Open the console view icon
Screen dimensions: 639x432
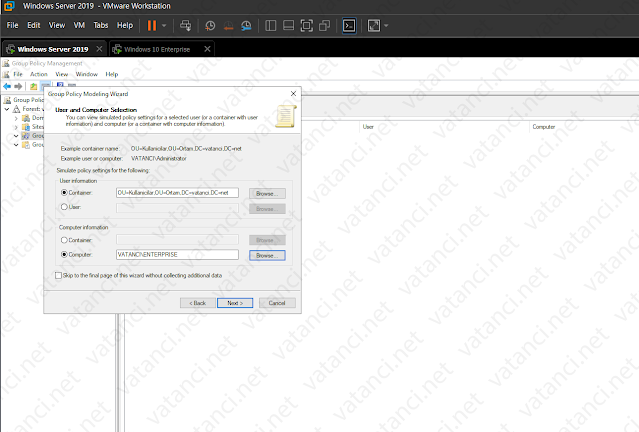(x=349, y=26)
